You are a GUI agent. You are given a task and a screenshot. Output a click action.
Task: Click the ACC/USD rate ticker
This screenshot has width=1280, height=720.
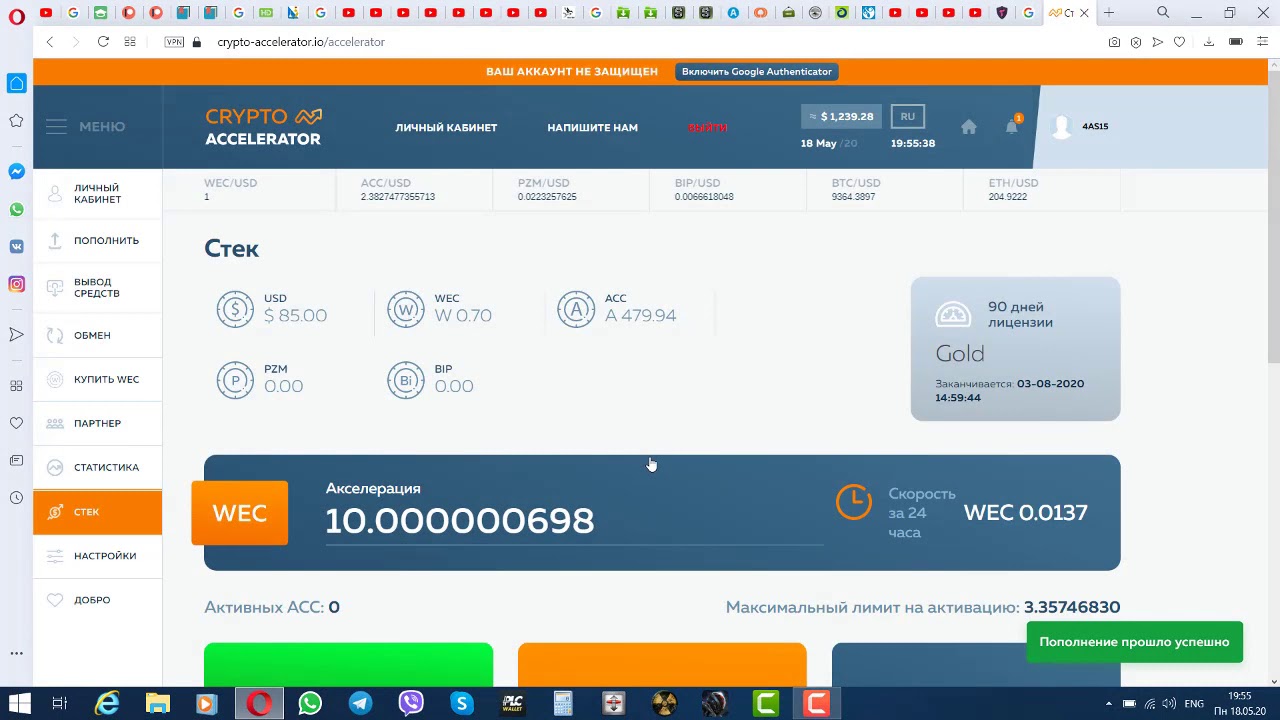(414, 190)
